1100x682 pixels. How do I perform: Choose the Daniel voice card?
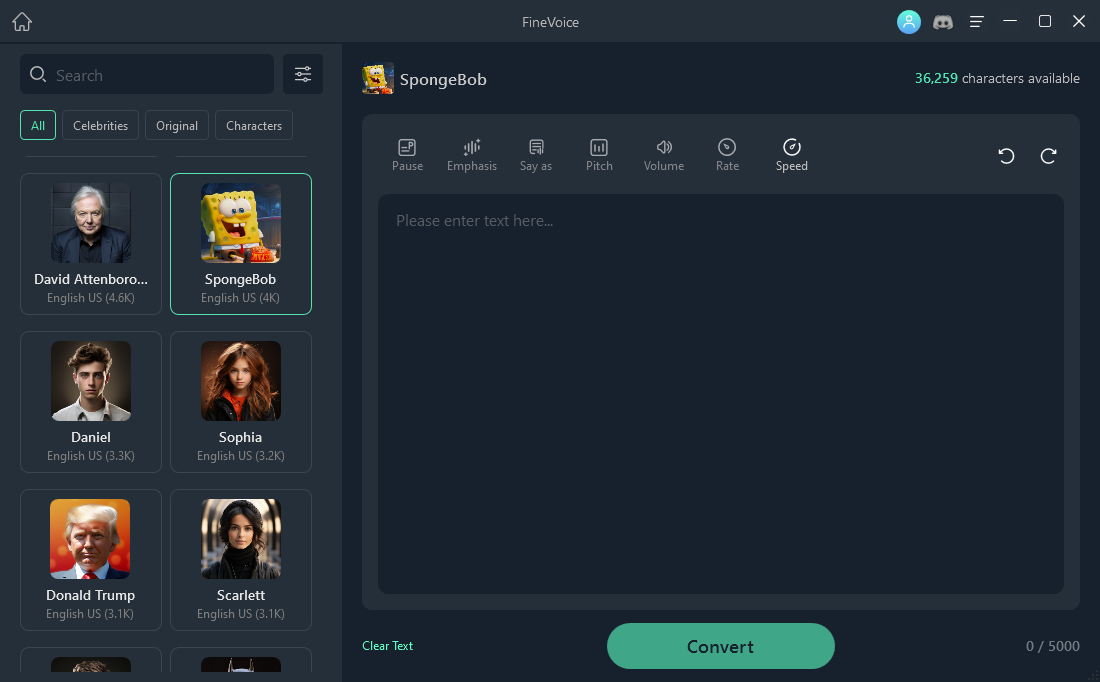coord(91,402)
